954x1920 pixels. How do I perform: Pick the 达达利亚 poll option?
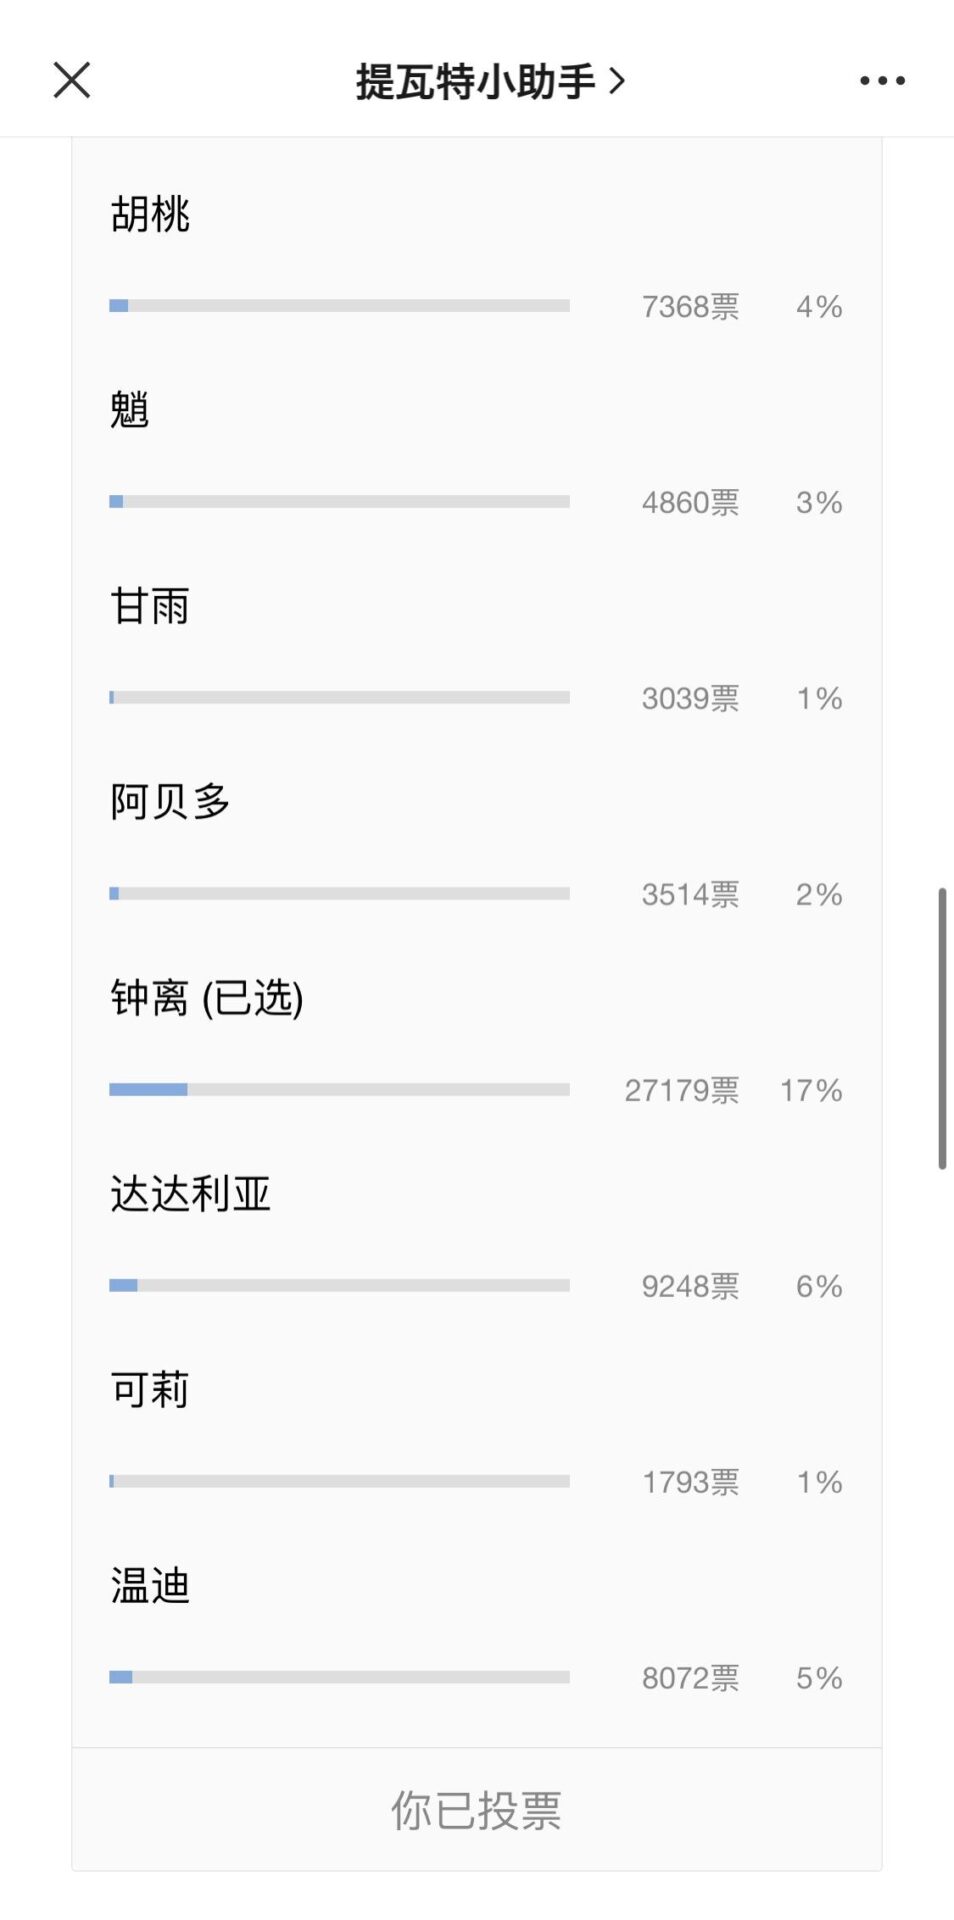[190, 1194]
